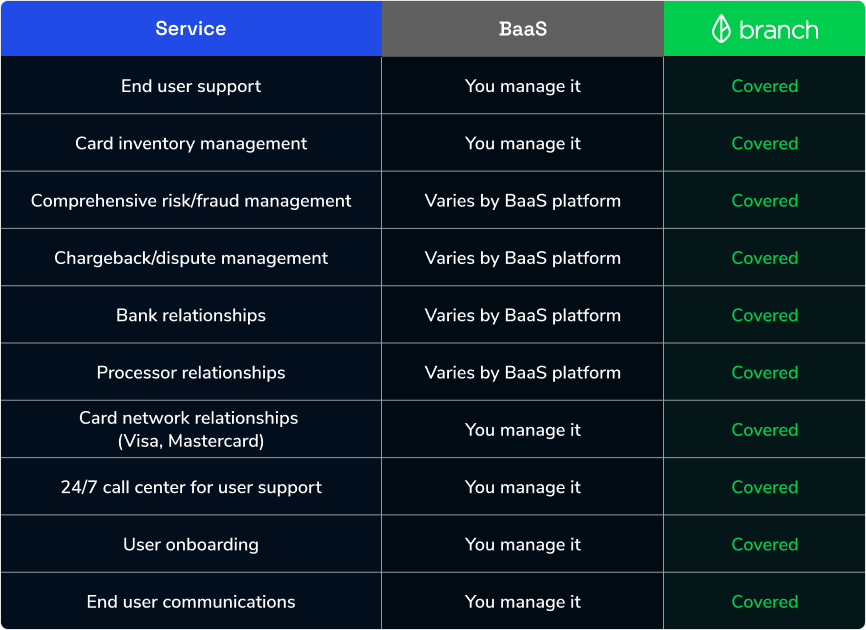Select the Card network relationships (Visa, Mastercard) cell
Image resolution: width=866 pixels, height=630 pixels.
point(190,429)
